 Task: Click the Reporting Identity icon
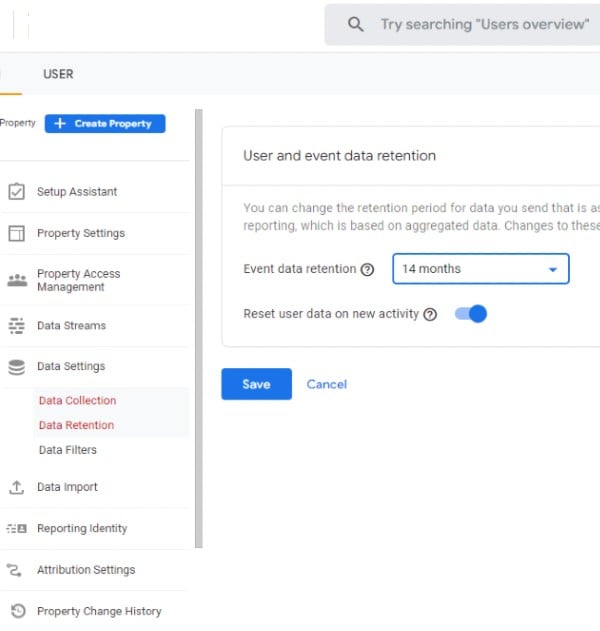coord(17,529)
